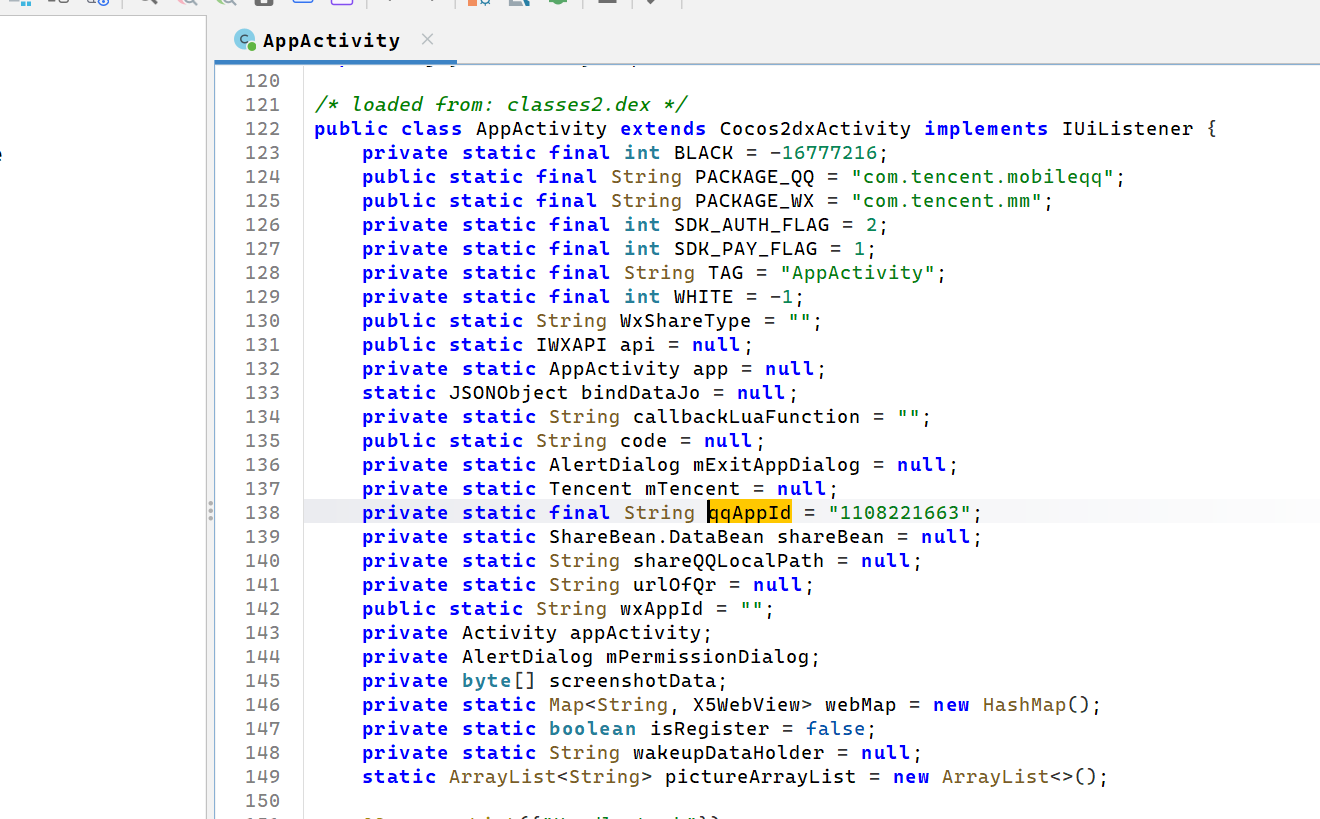The width and height of the screenshot is (1320, 819).
Task: Click the WHITE constant name
Action: 703,297
